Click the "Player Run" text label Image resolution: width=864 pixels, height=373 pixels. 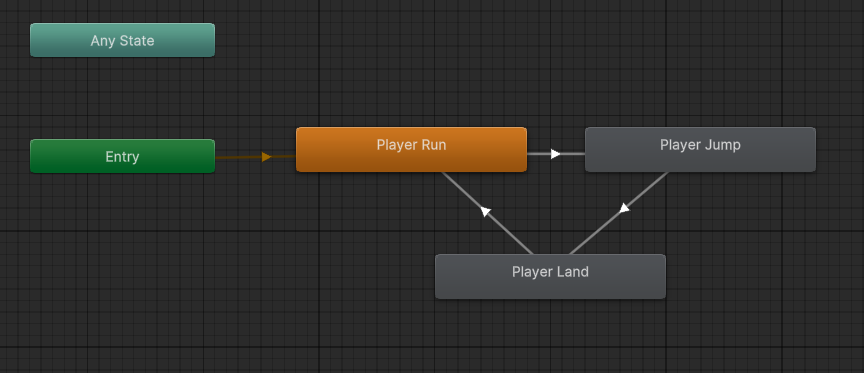coord(412,145)
